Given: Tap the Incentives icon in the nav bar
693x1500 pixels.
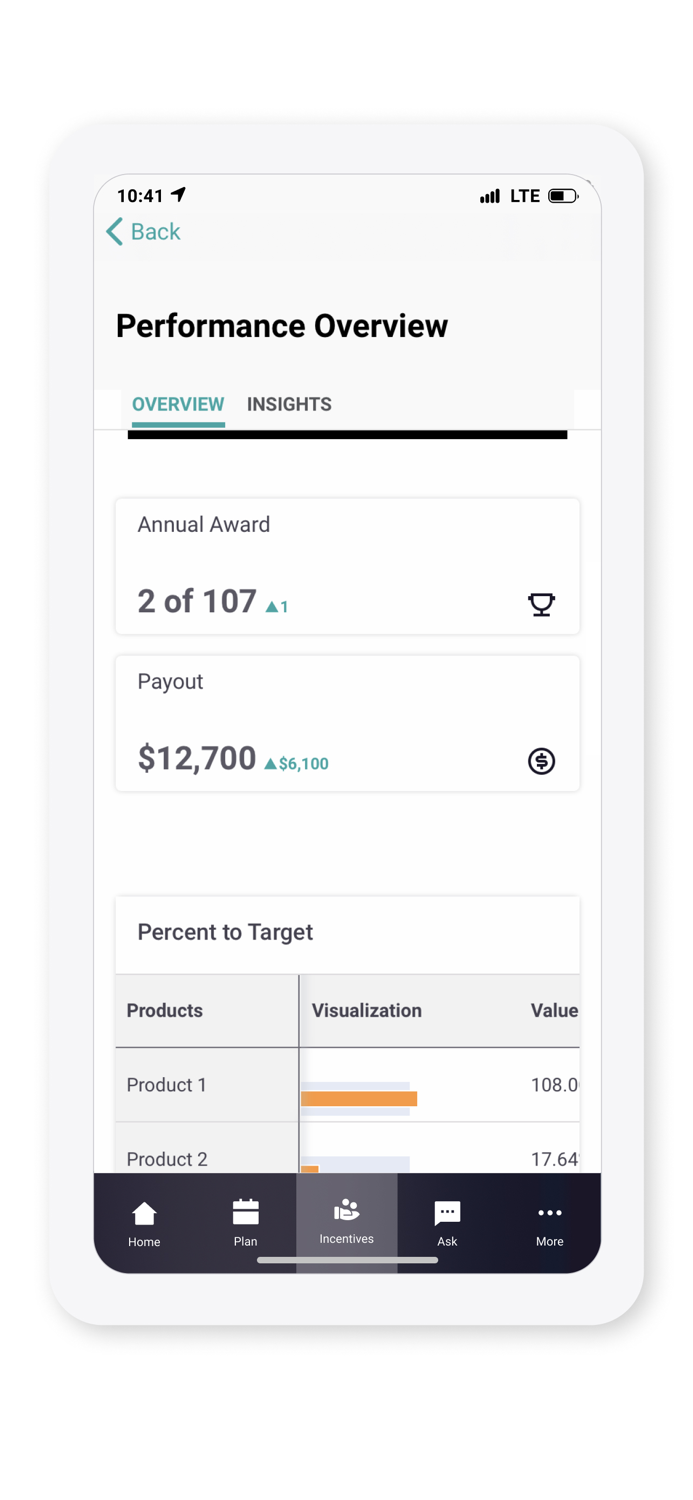Looking at the screenshot, I should 347,1211.
